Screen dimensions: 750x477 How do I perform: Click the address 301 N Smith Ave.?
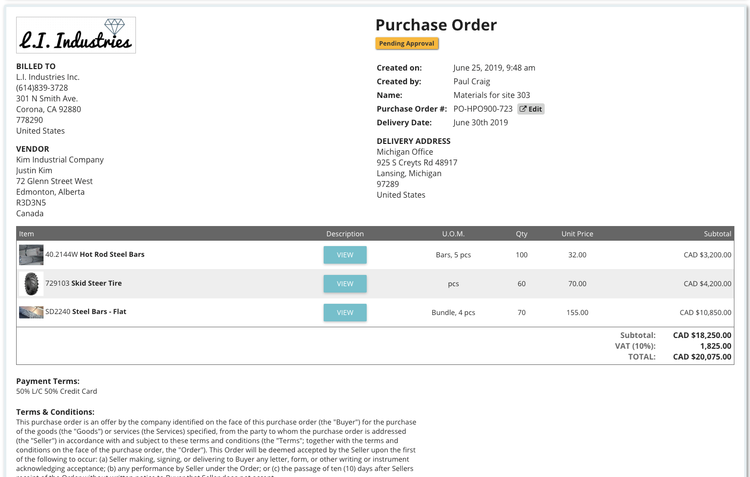coord(47,99)
